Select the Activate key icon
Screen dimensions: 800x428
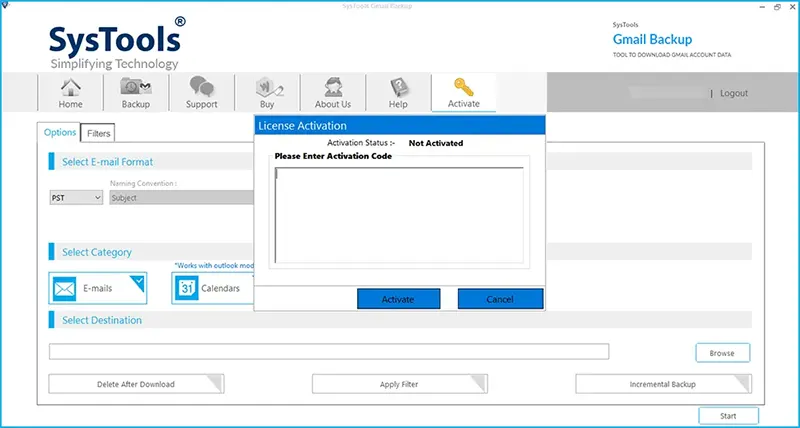tap(464, 93)
